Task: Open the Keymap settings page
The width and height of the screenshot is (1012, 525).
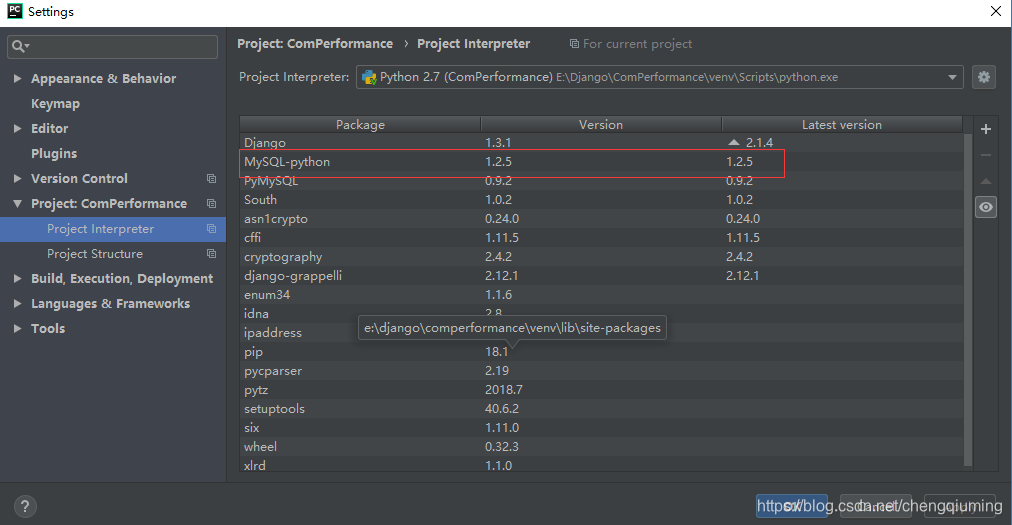Action: click(56, 103)
